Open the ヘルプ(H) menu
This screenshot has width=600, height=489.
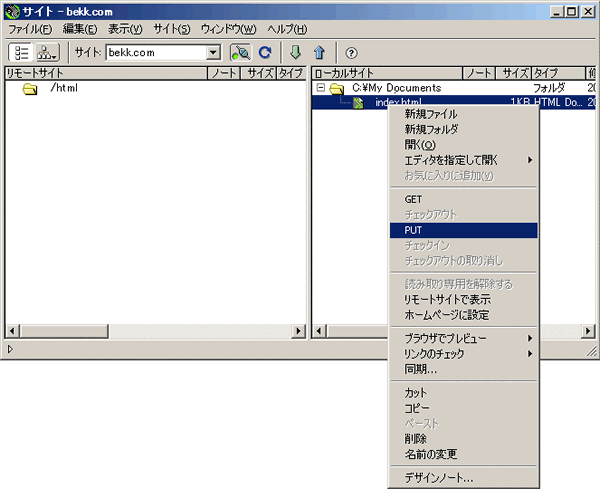[287, 29]
